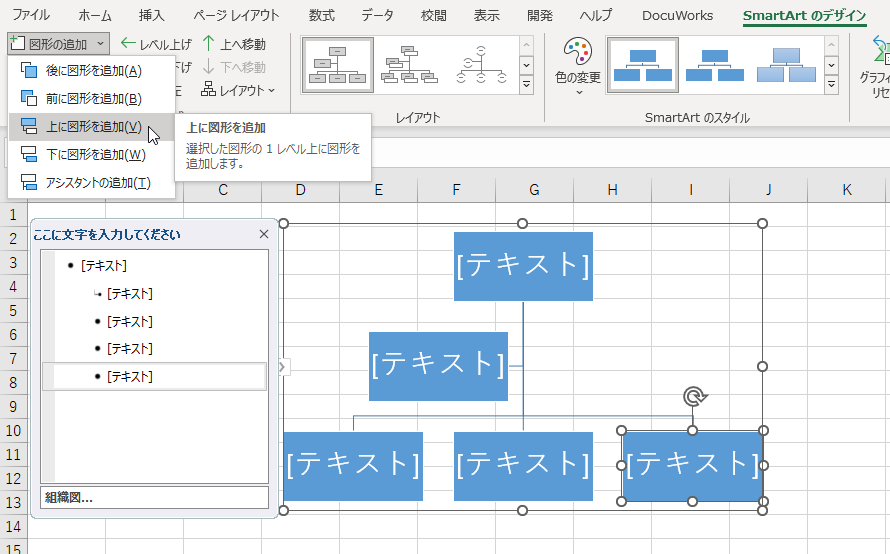Close the SmartArt text pane
This screenshot has height=554, width=890.
pos(264,234)
